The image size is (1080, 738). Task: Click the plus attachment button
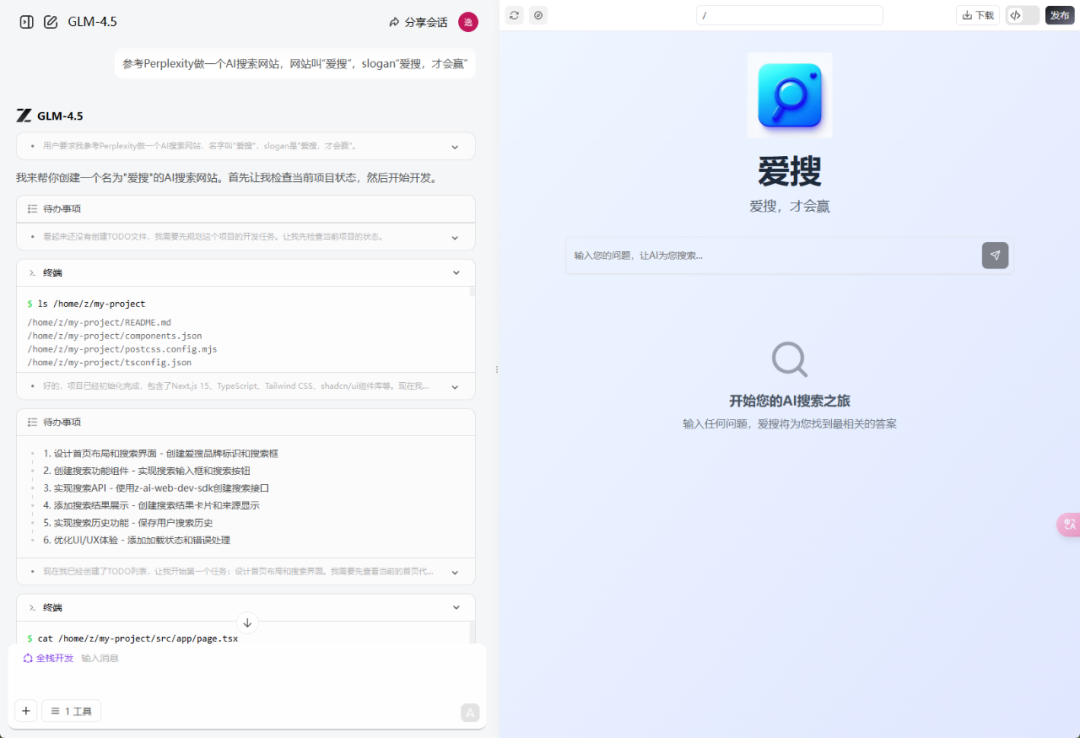point(26,711)
